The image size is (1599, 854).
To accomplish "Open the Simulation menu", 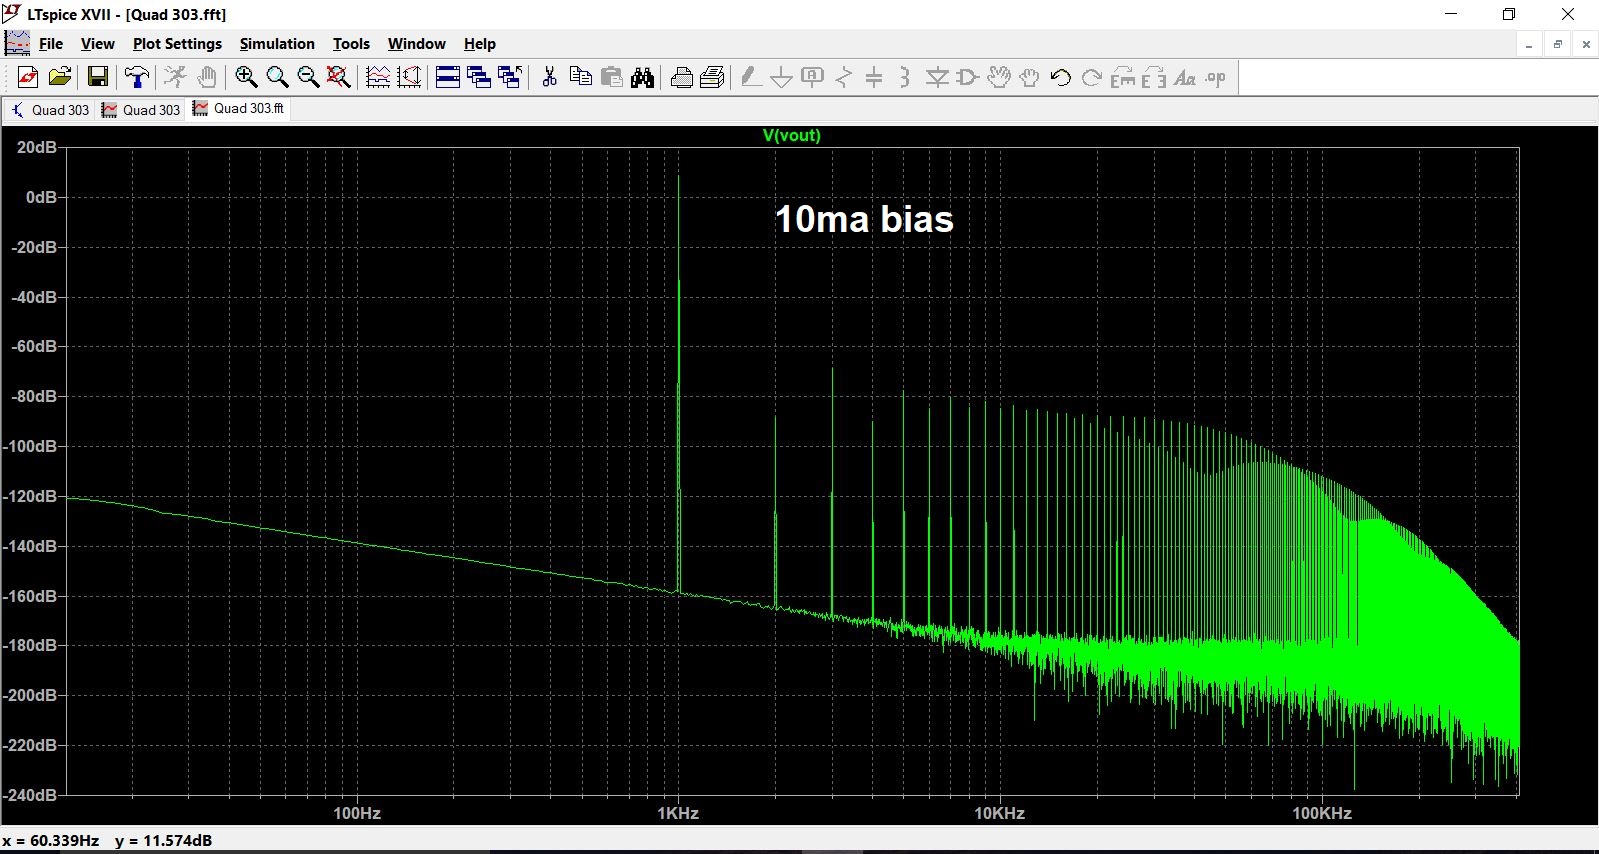I will click(x=277, y=44).
